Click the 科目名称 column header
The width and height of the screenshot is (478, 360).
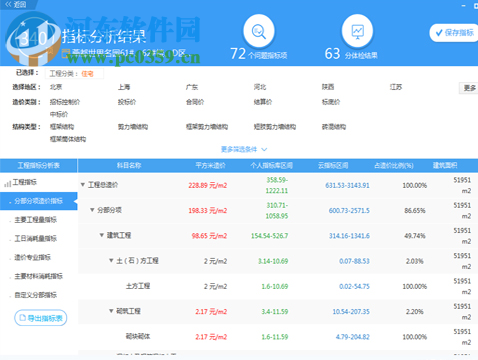coord(129,165)
